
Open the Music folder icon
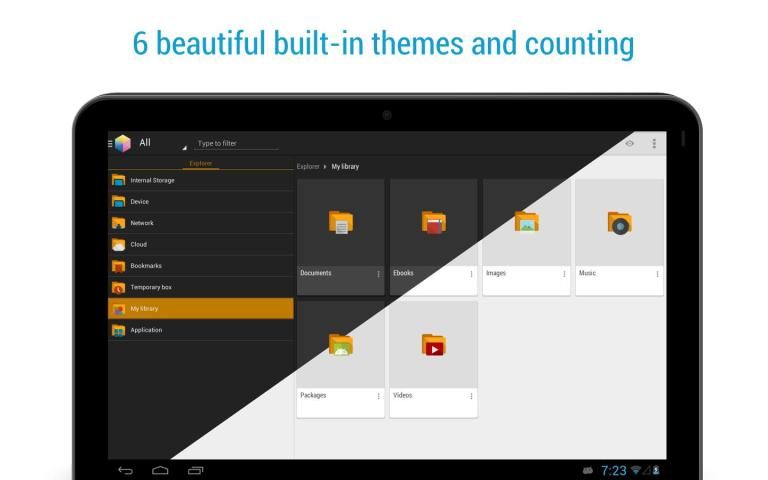pos(619,222)
